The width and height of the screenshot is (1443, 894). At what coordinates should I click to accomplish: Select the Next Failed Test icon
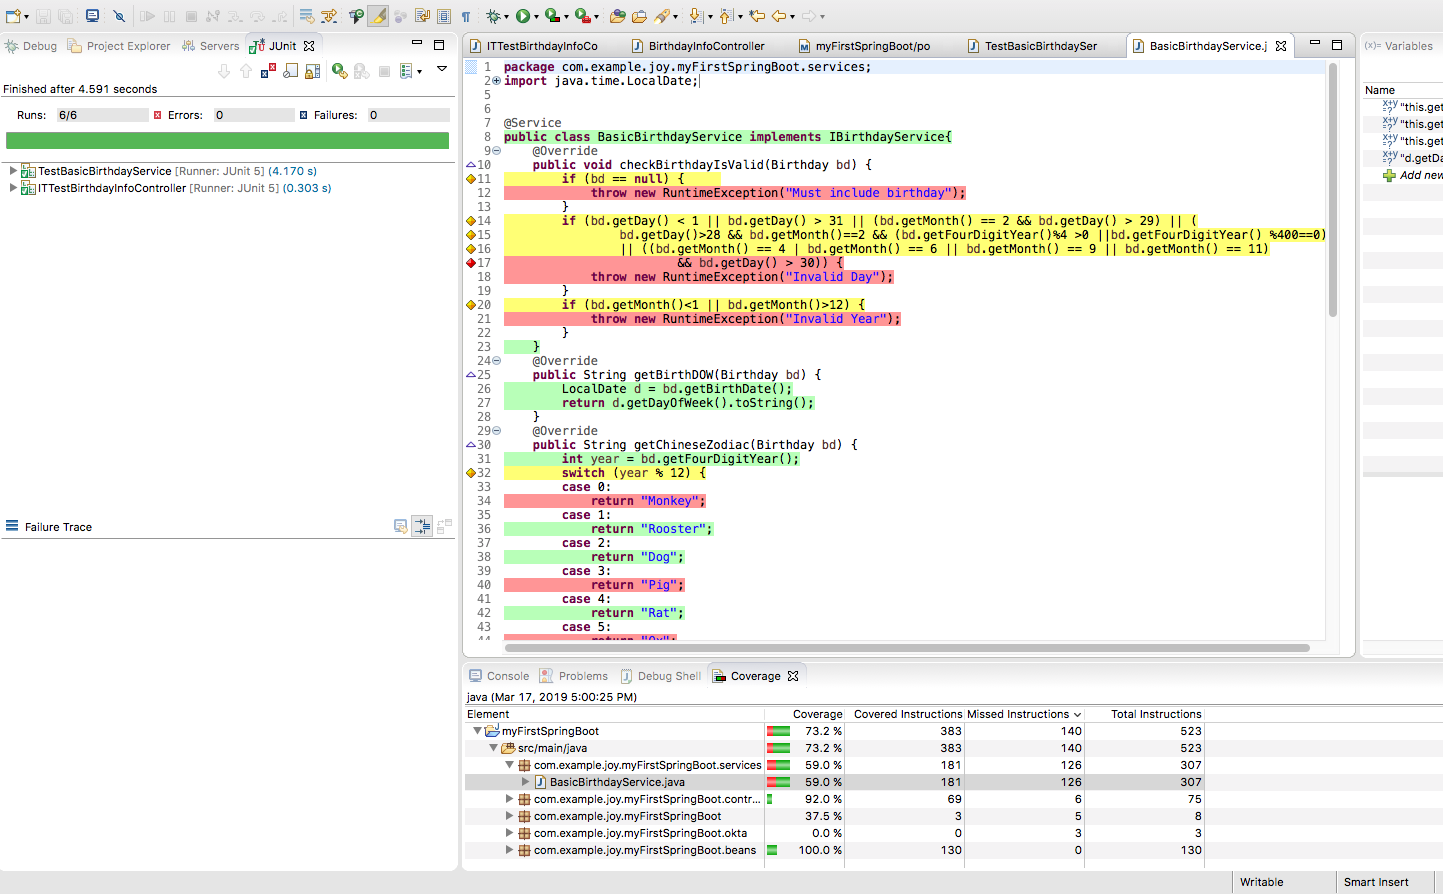226,69
